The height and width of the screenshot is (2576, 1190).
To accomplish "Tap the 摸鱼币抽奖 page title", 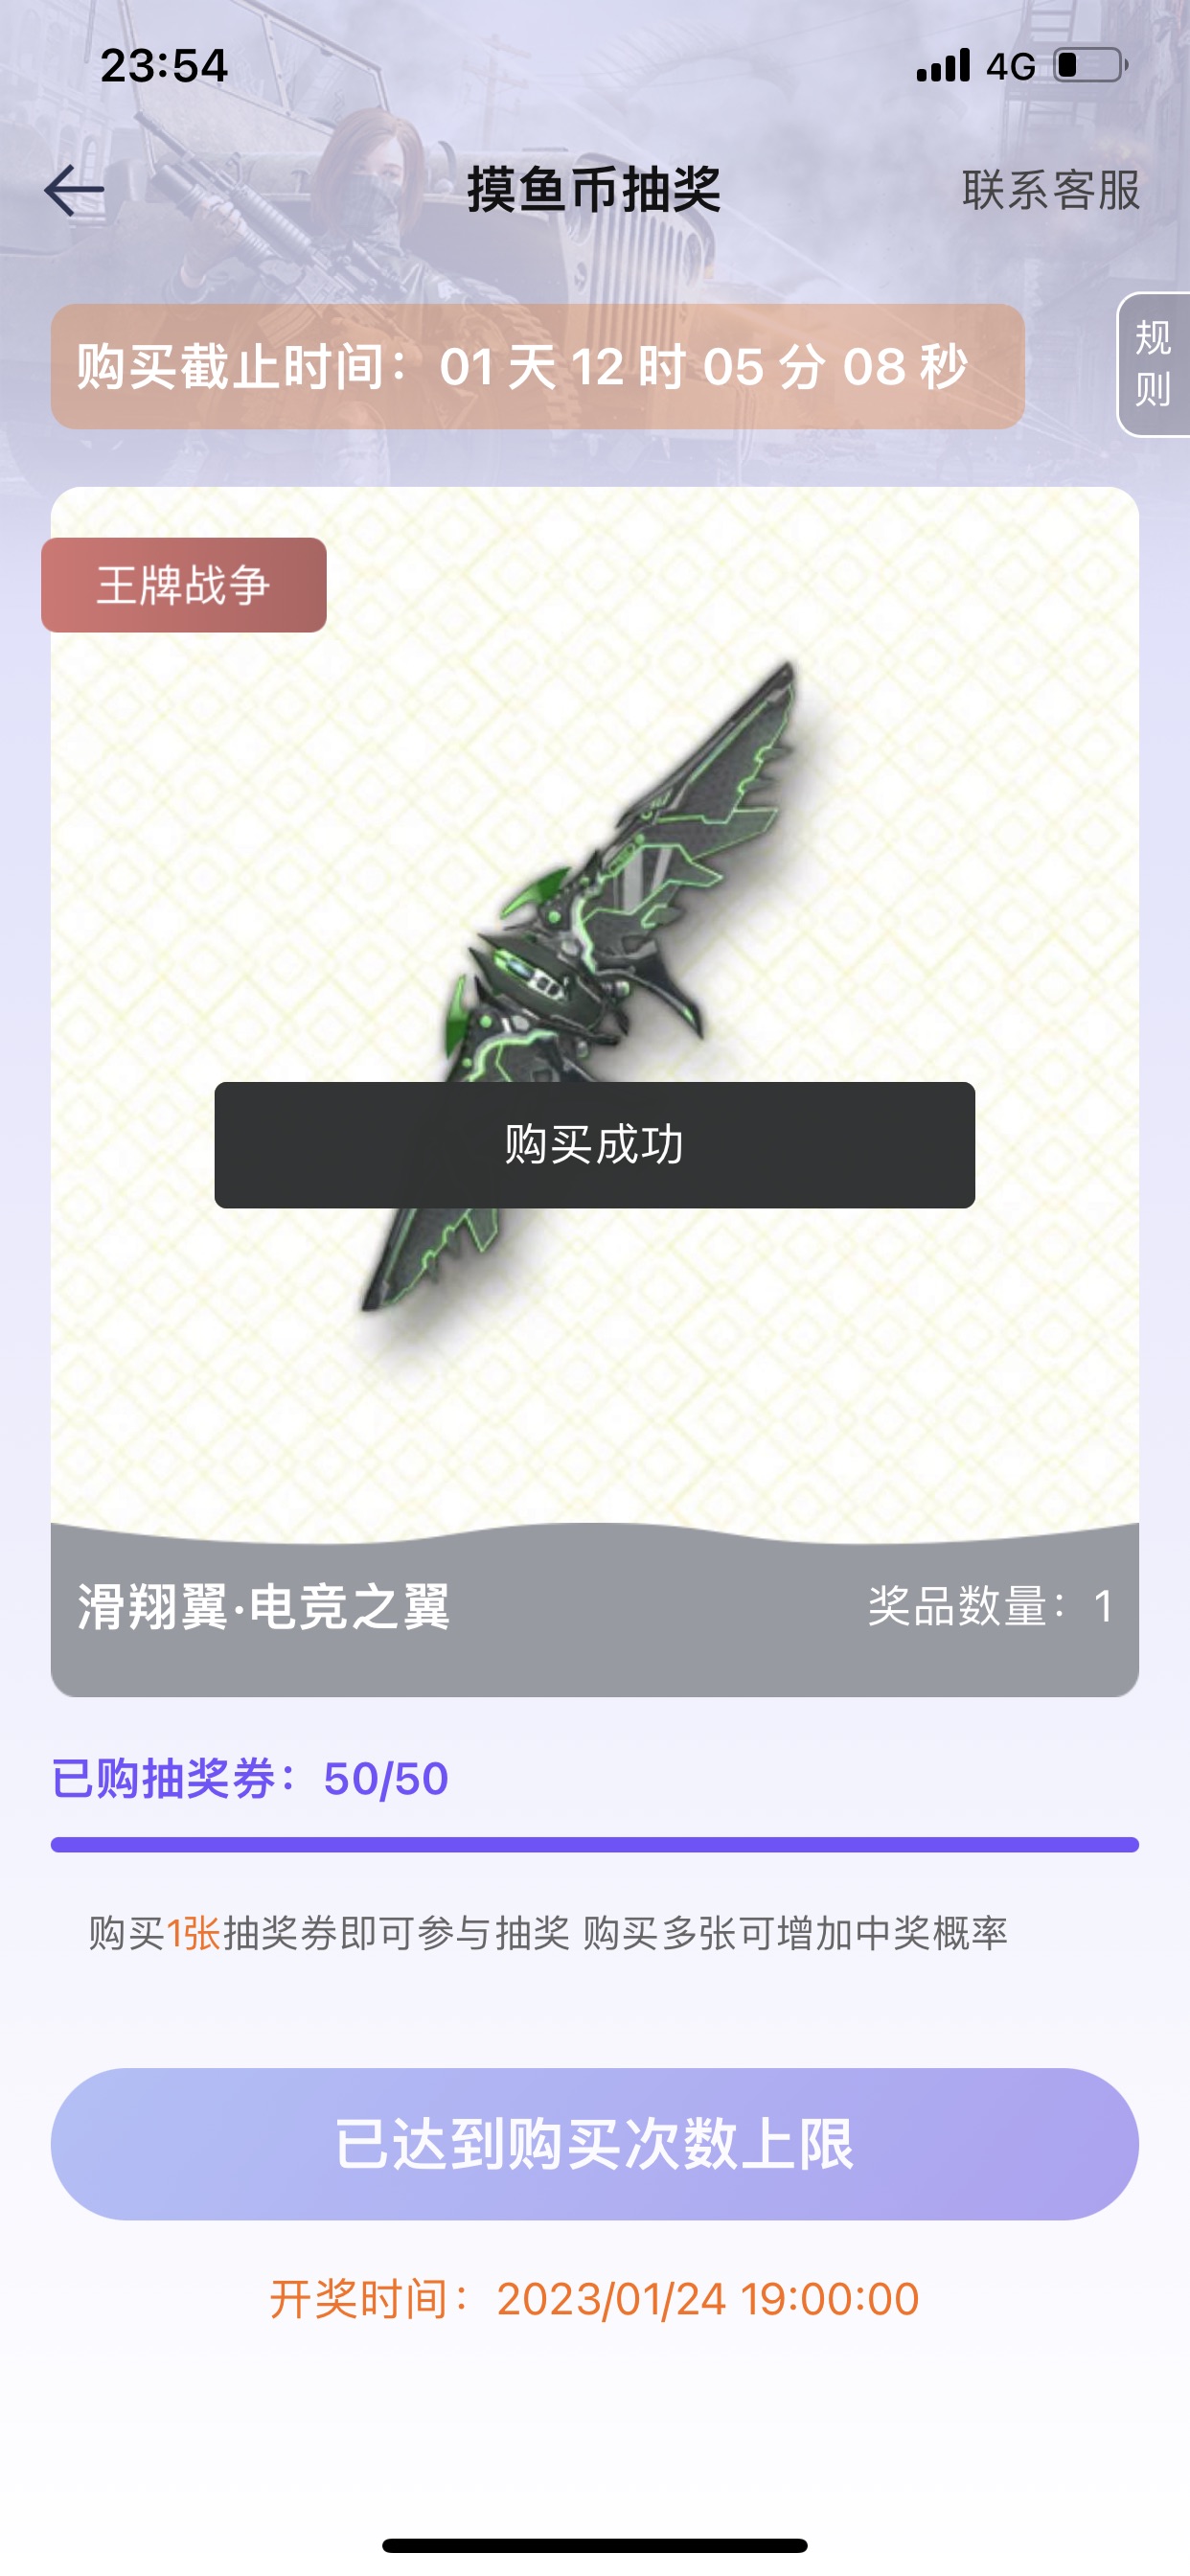I will [x=594, y=190].
